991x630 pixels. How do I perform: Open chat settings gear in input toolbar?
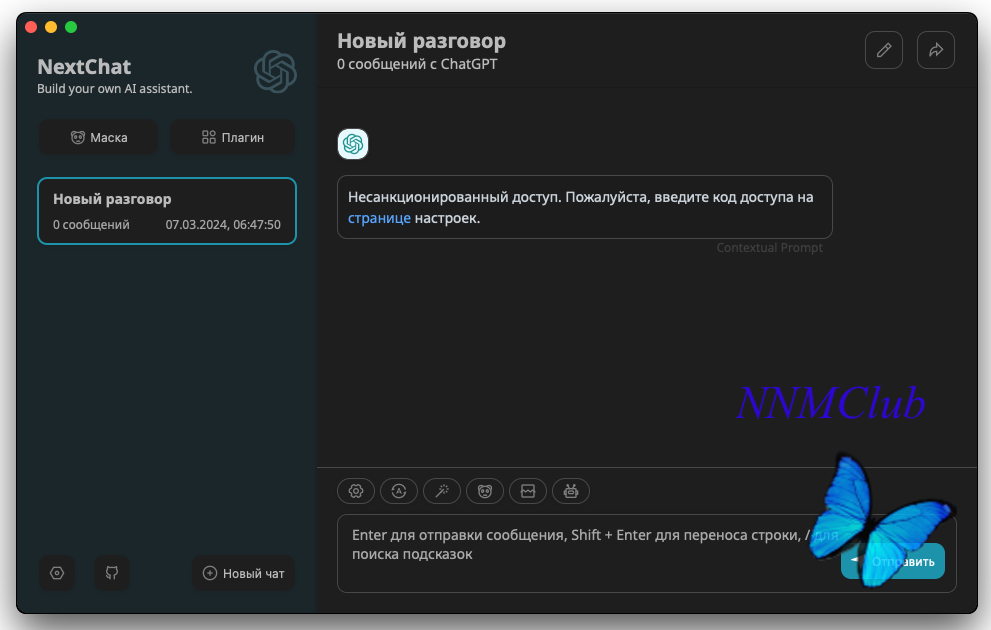click(x=356, y=491)
